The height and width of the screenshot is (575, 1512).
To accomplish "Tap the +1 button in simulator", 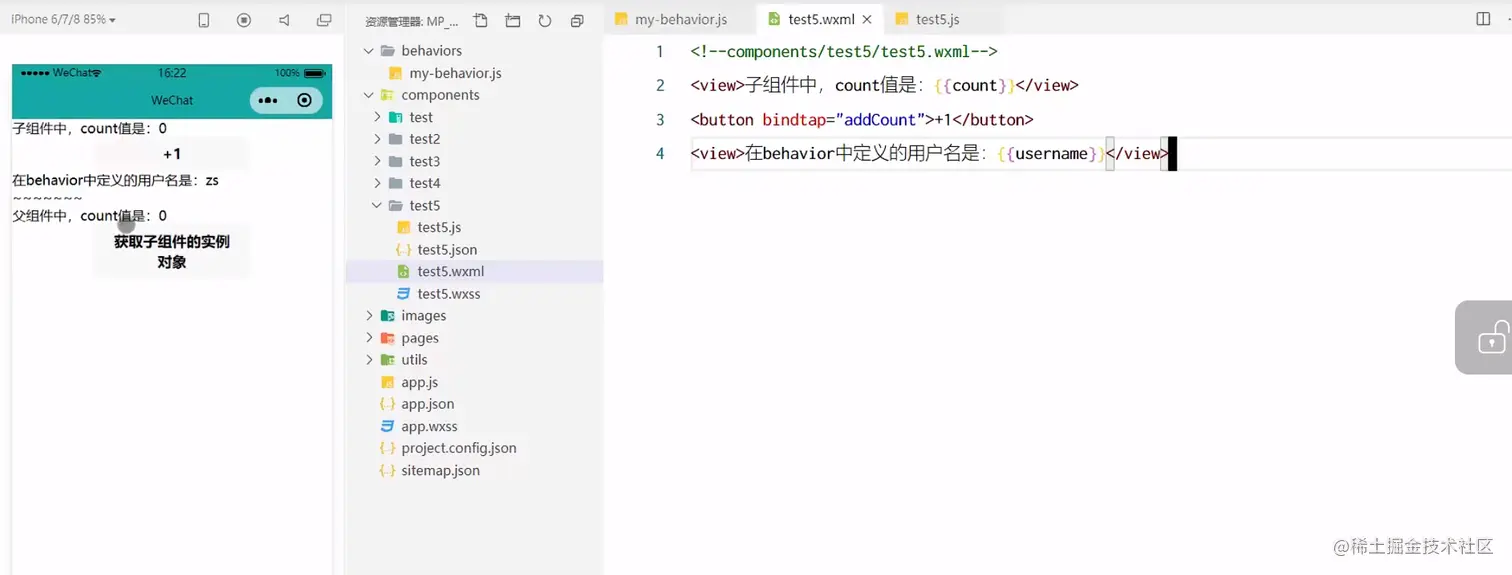I will pyautogui.click(x=172, y=154).
